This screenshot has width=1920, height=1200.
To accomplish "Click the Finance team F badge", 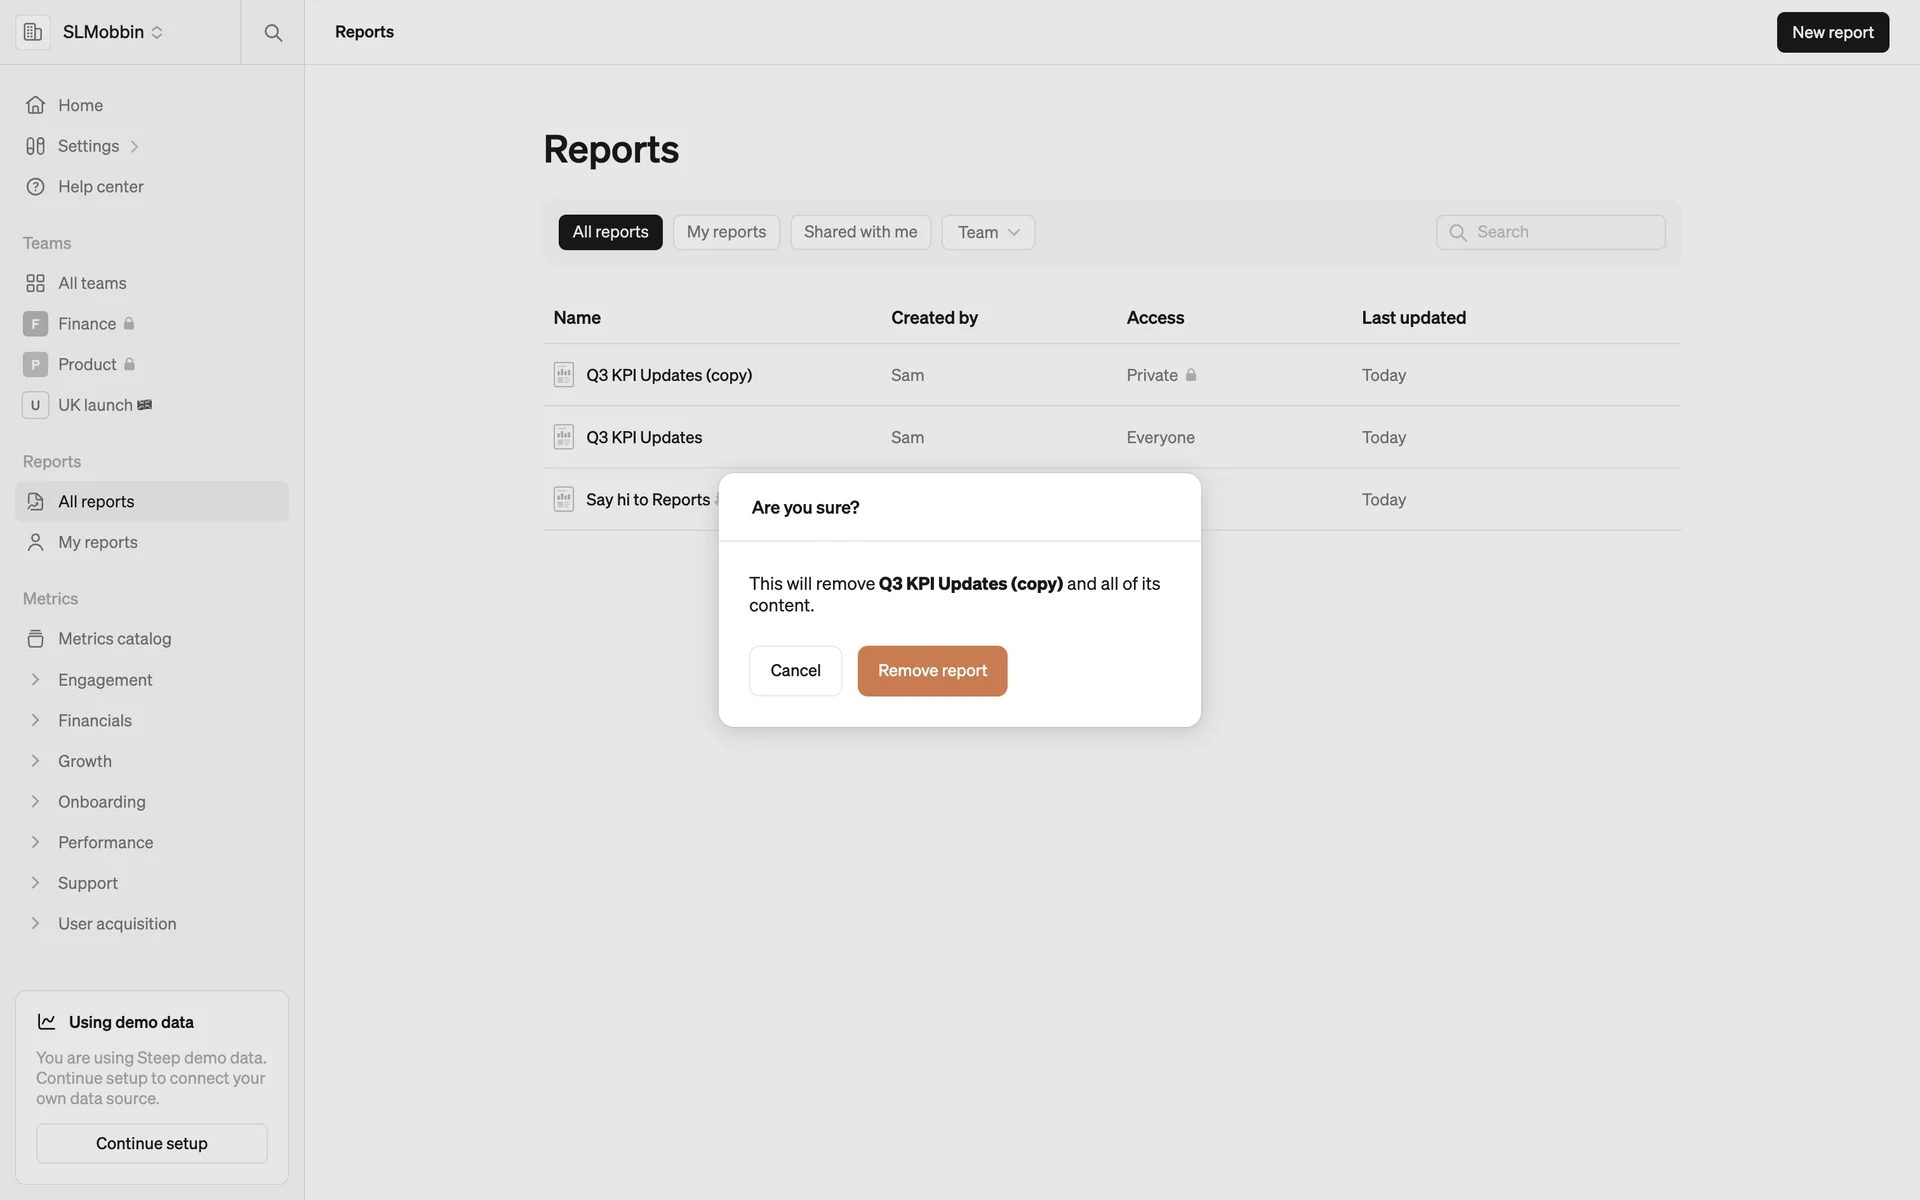I will pos(35,324).
